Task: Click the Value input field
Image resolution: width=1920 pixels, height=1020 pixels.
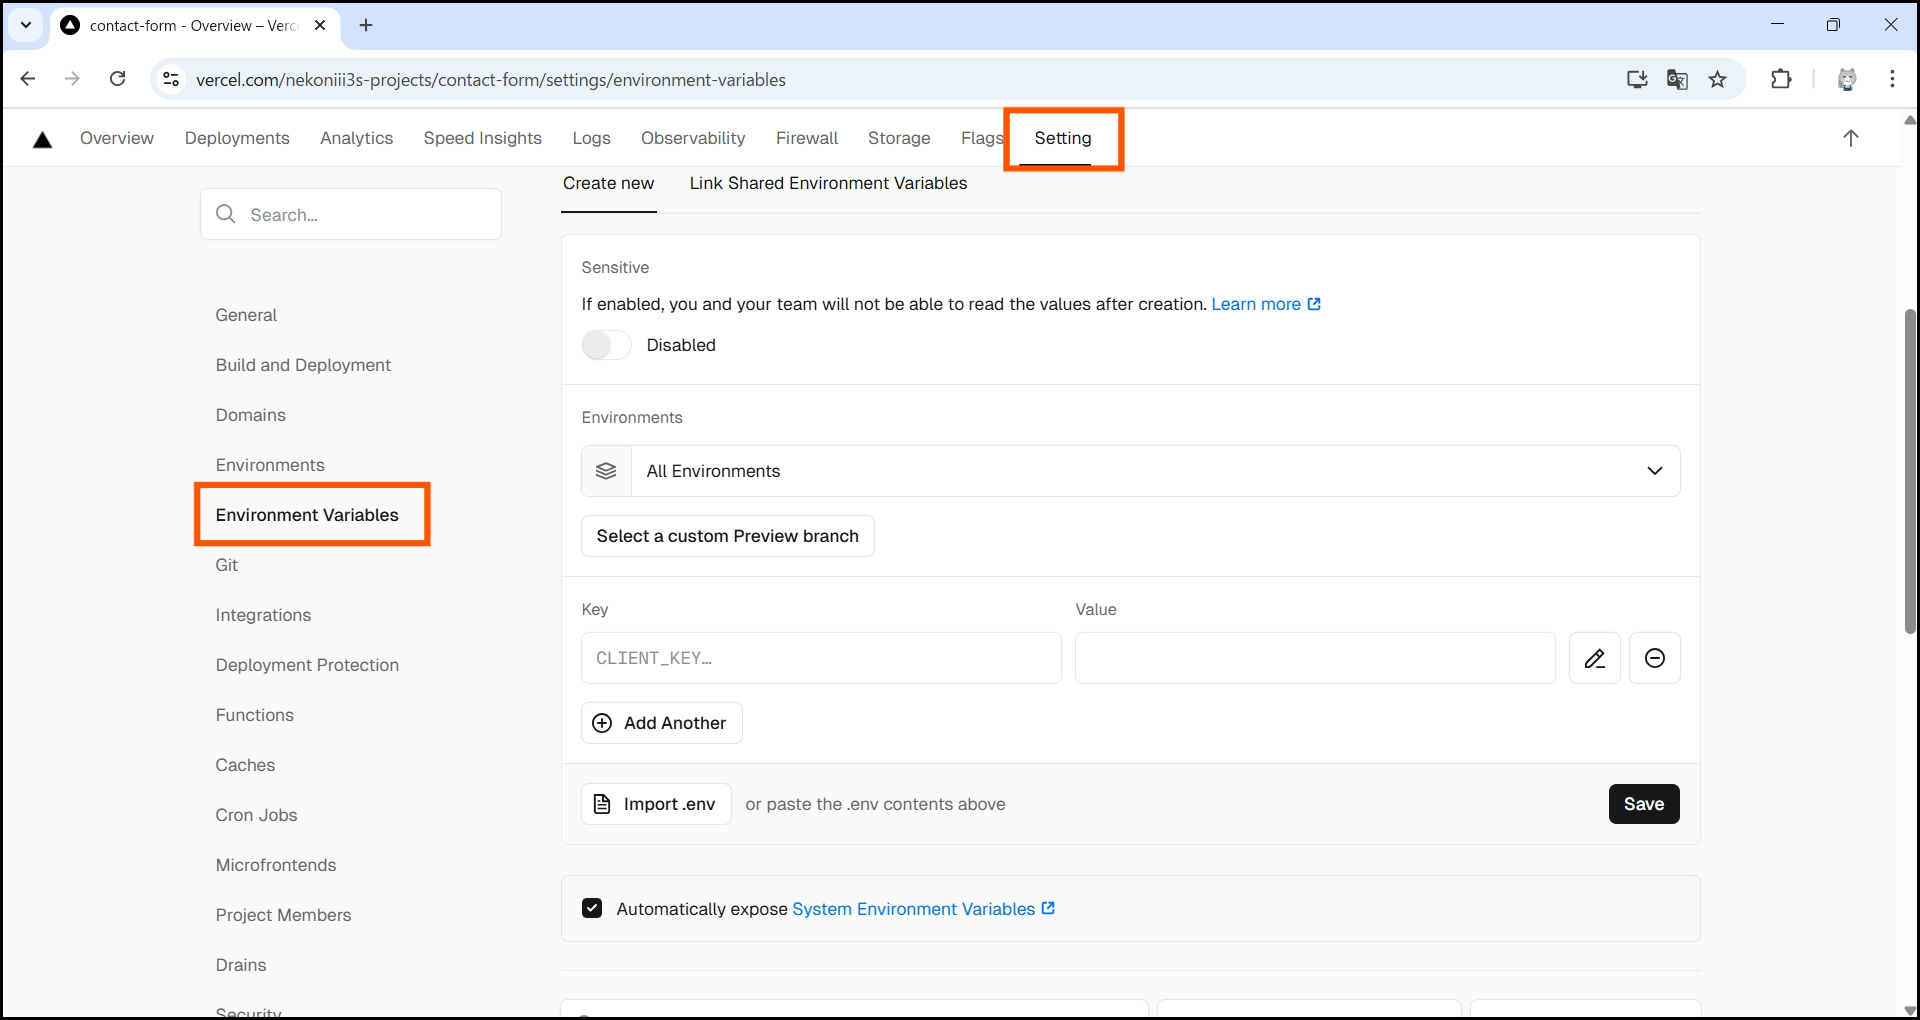Action: pos(1315,658)
